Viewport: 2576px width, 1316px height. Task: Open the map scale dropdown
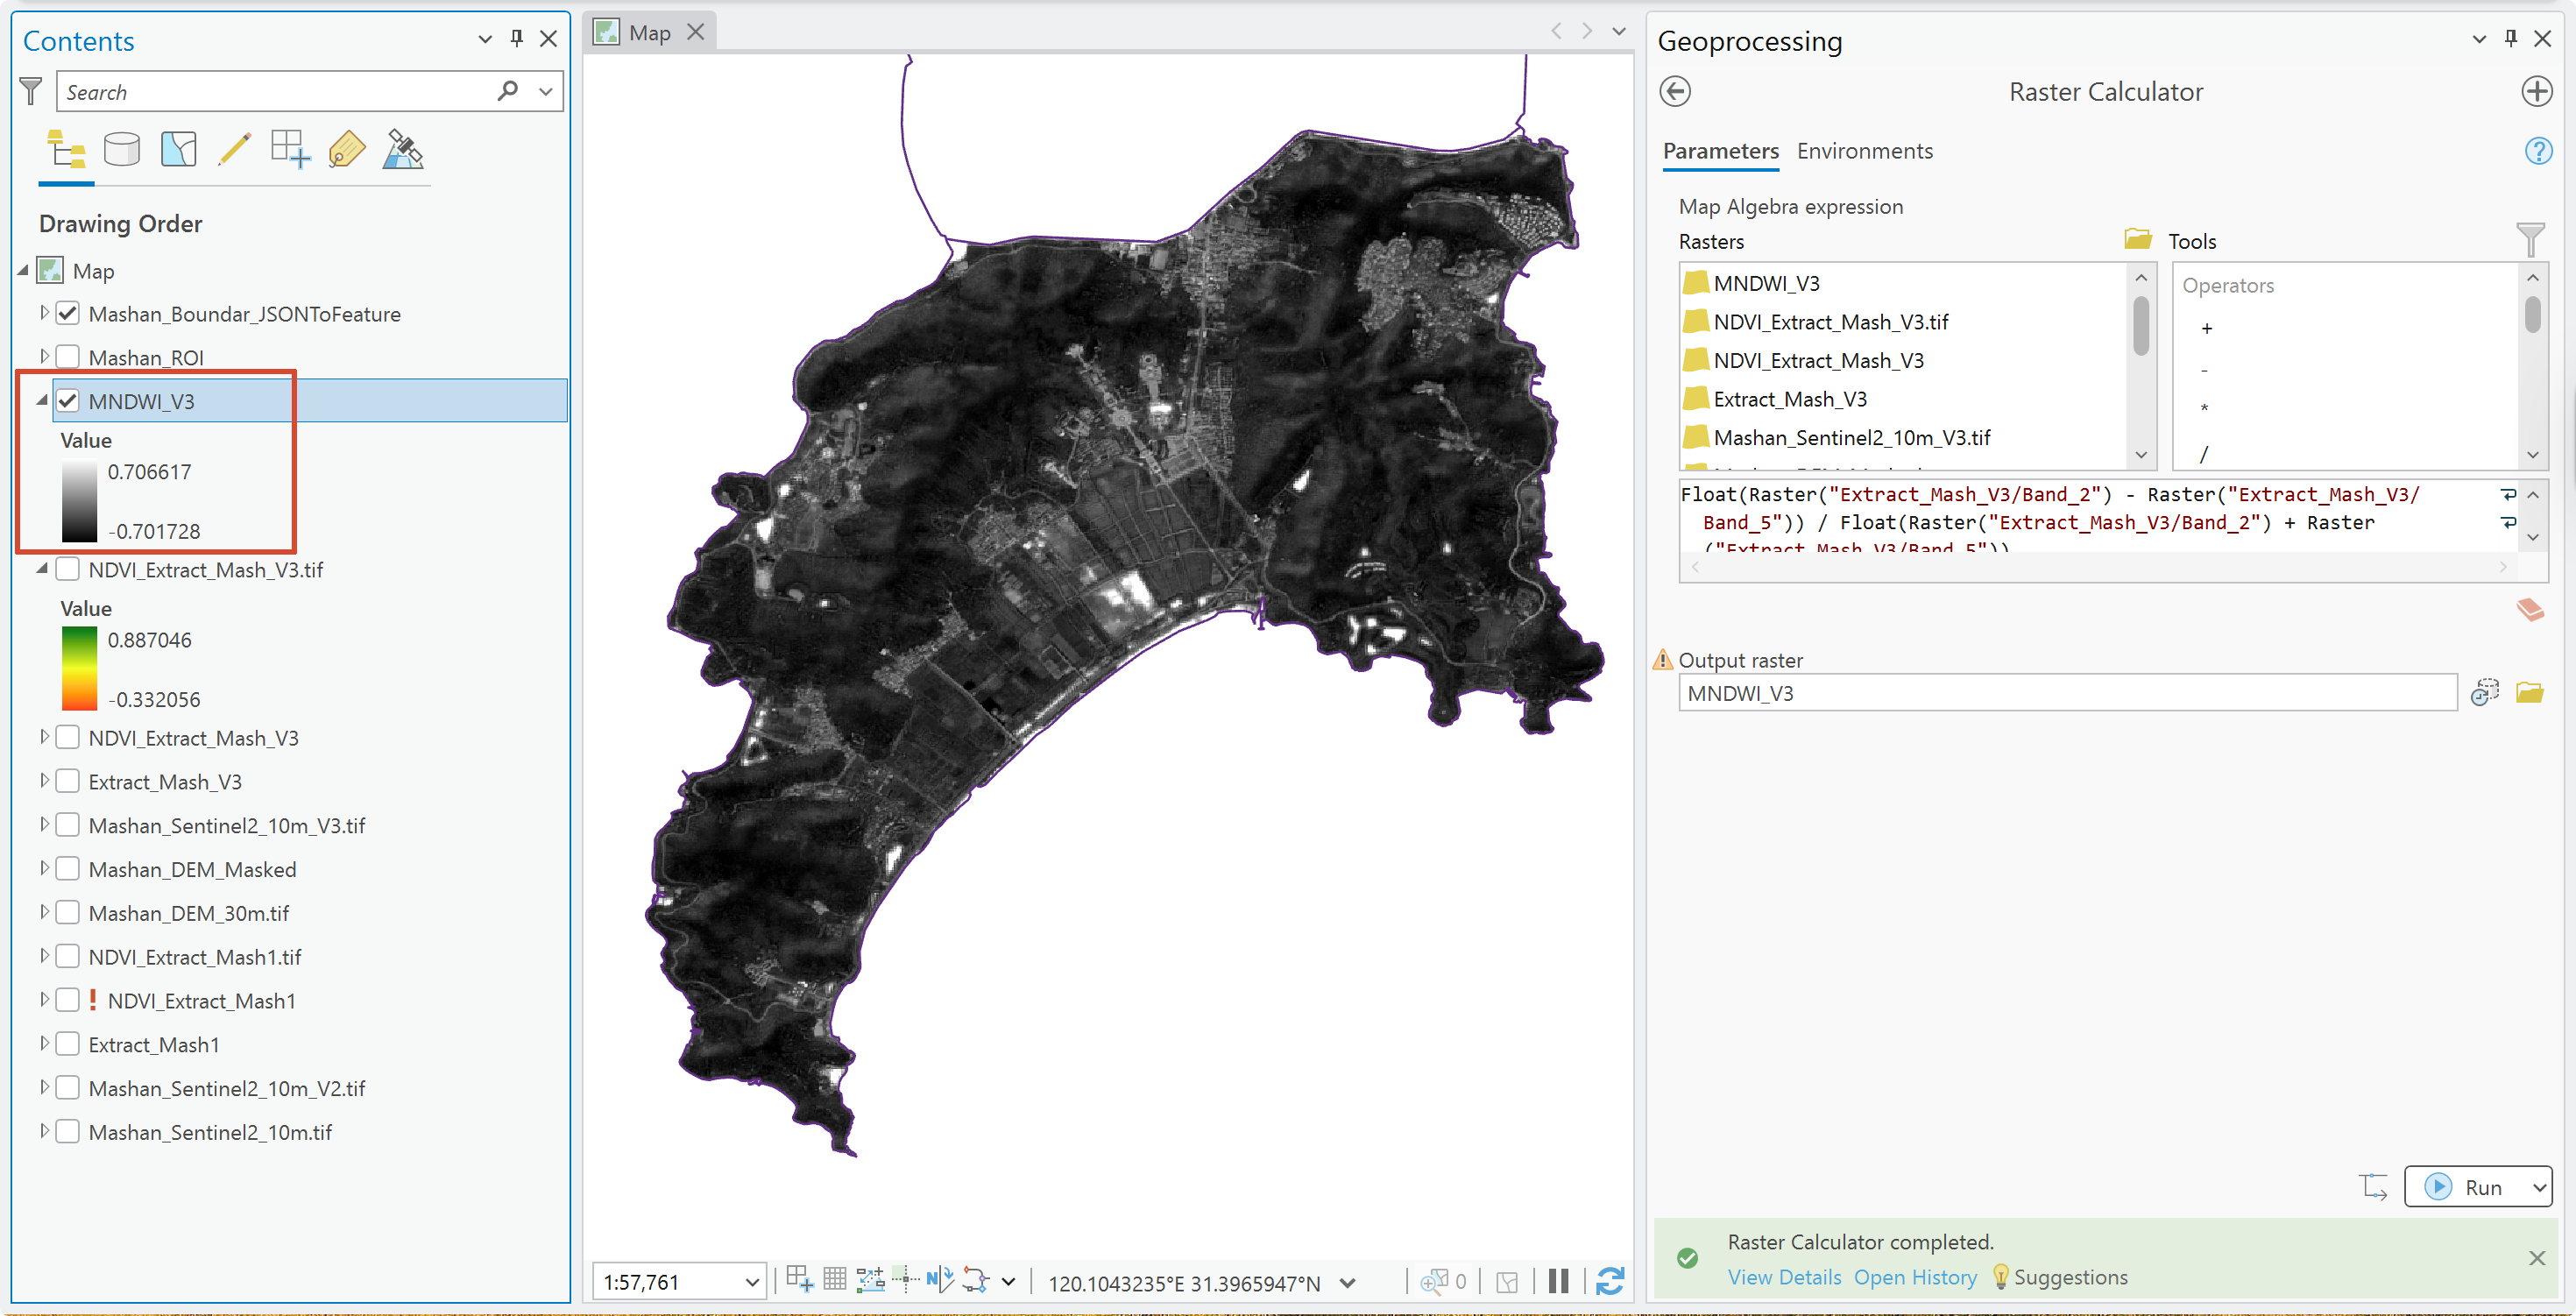[751, 1282]
